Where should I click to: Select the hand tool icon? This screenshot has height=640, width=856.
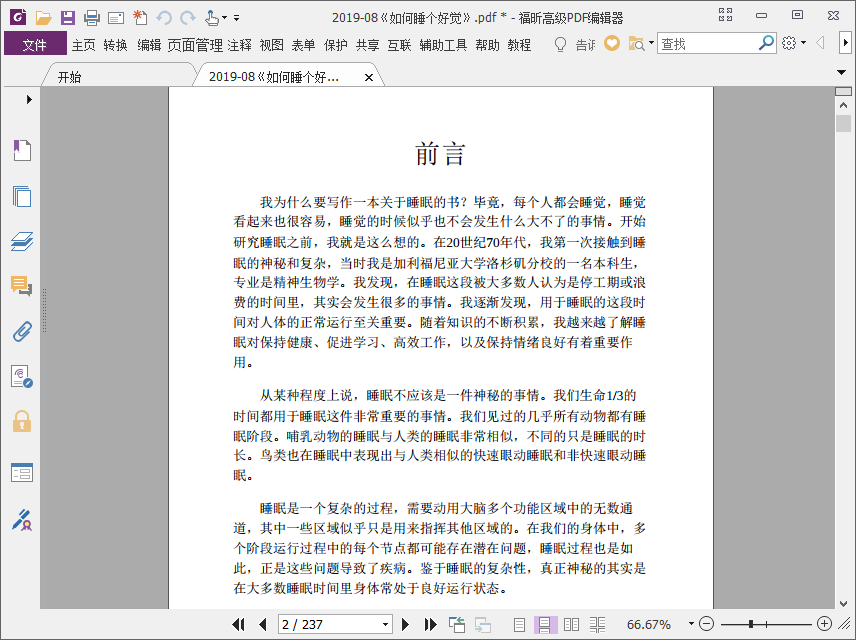[x=212, y=18]
